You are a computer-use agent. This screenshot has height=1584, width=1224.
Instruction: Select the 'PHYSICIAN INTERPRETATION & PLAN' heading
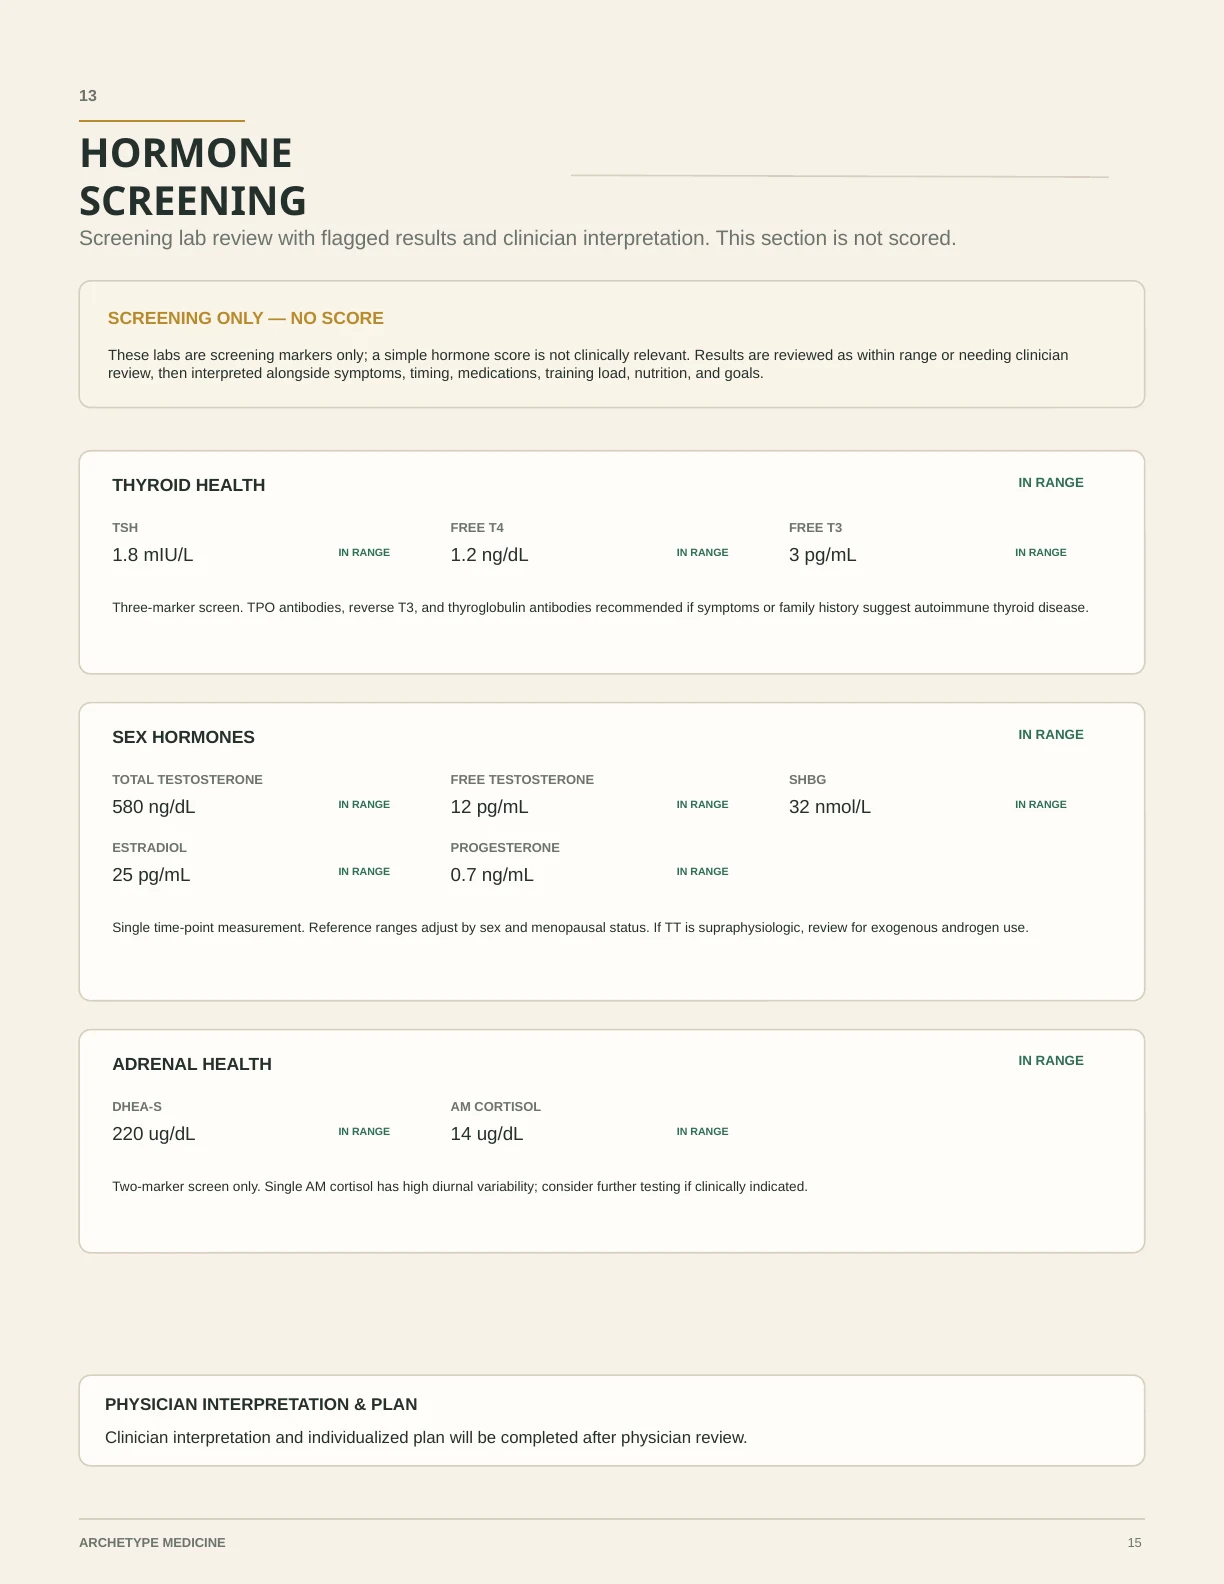[261, 1405]
